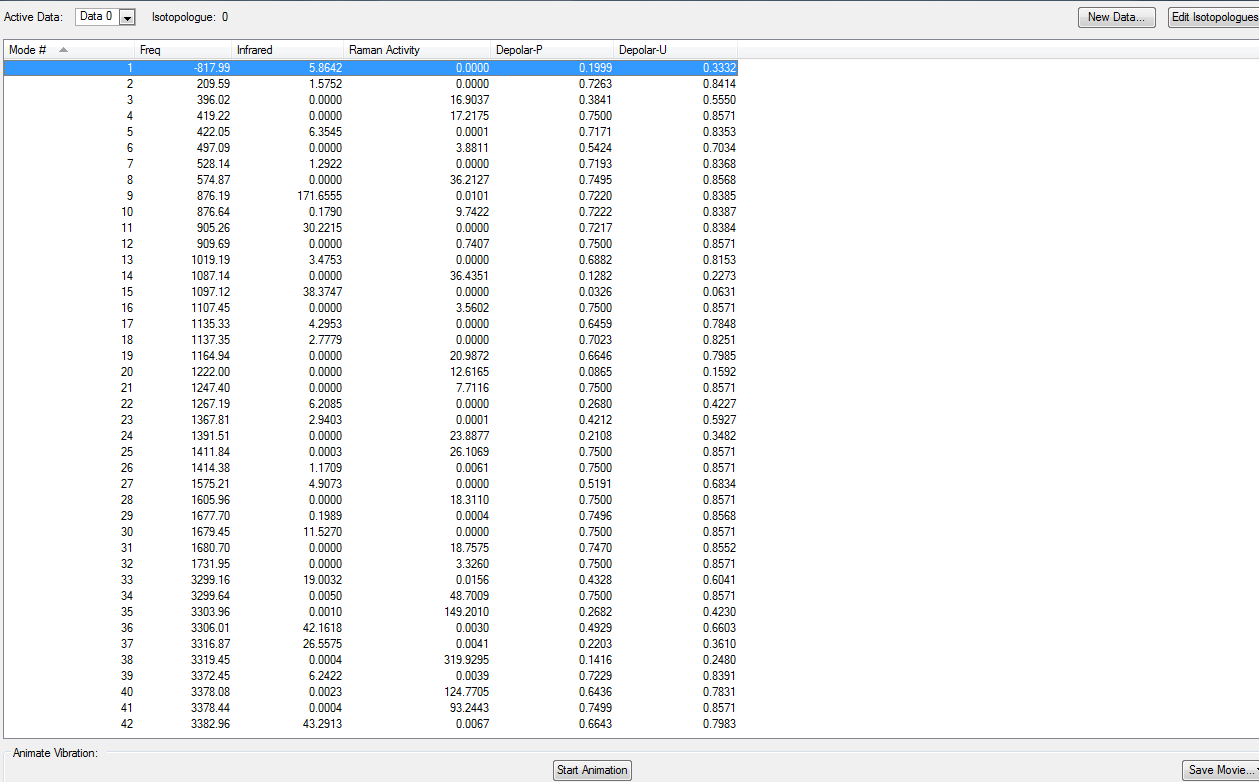Select the row with frequency 3306.01
Image resolution: width=1259 pixels, height=782 pixels.
[371, 628]
